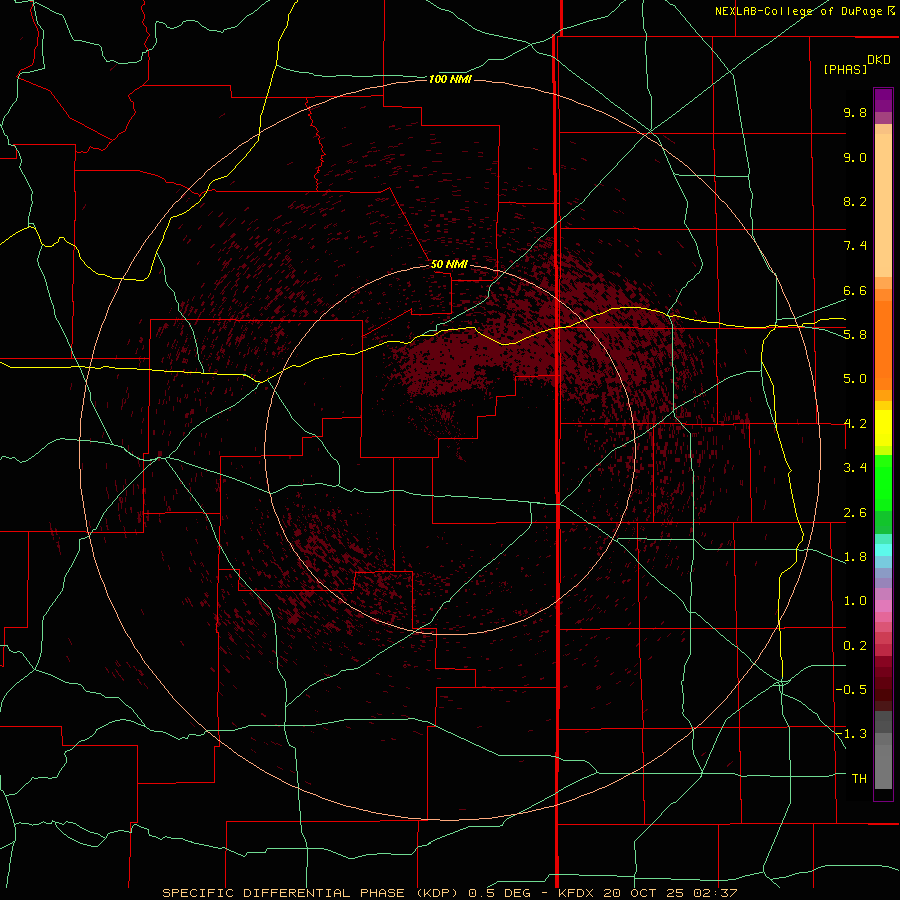
Task: Click the KFDX 20 OCT 25 02:37 timestamp
Action: (647, 893)
